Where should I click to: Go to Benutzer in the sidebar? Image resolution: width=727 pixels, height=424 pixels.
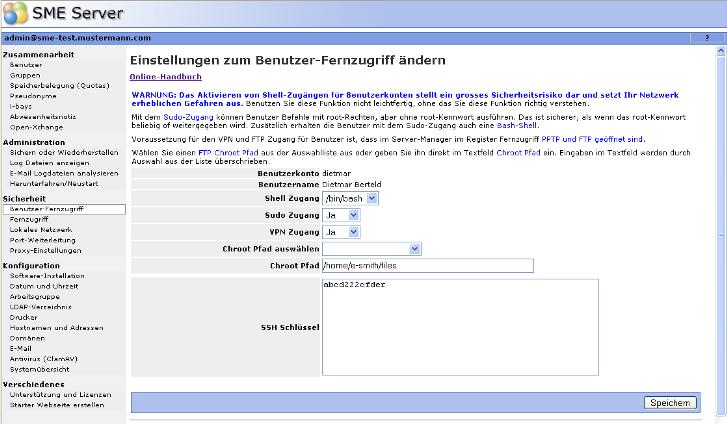pos(26,64)
